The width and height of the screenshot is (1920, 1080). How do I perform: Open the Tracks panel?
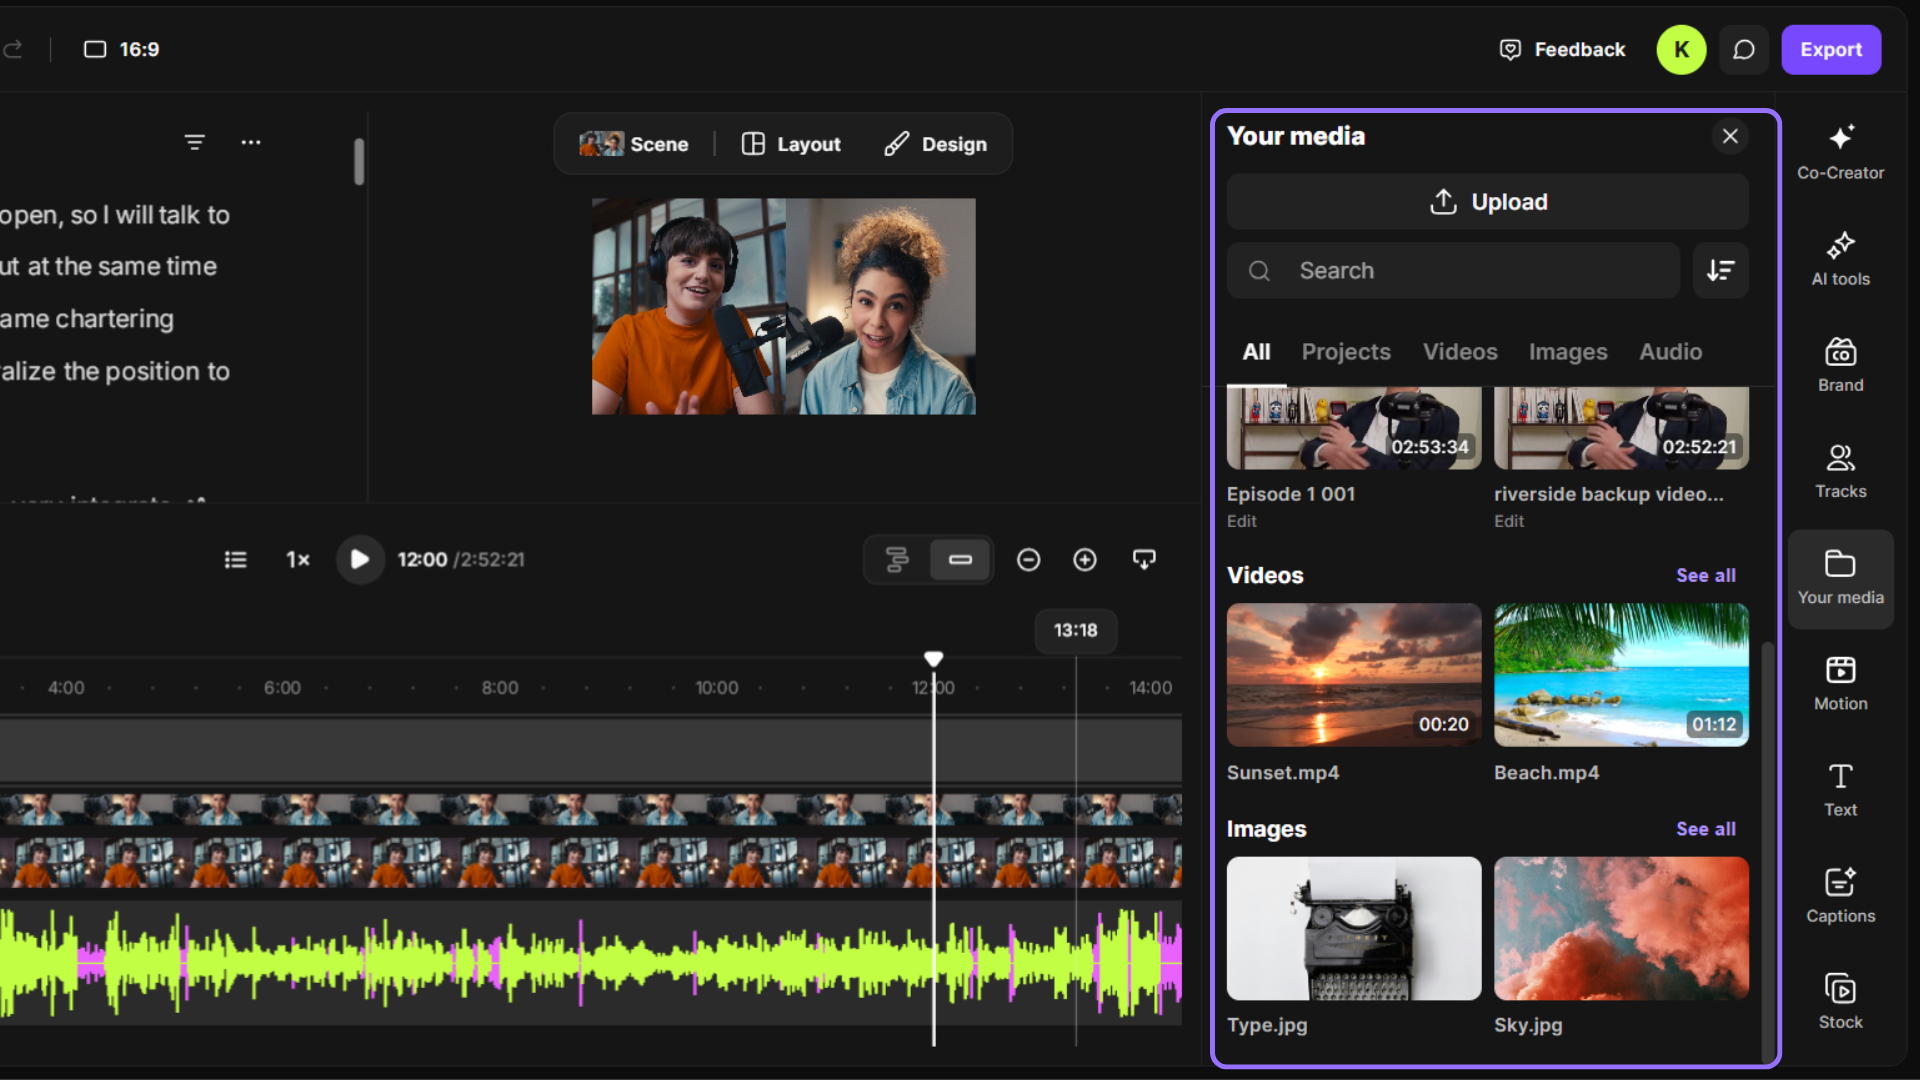1840,471
